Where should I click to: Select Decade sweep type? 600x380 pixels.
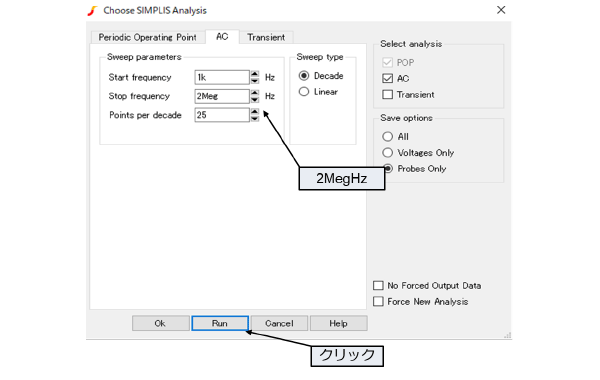coord(304,76)
